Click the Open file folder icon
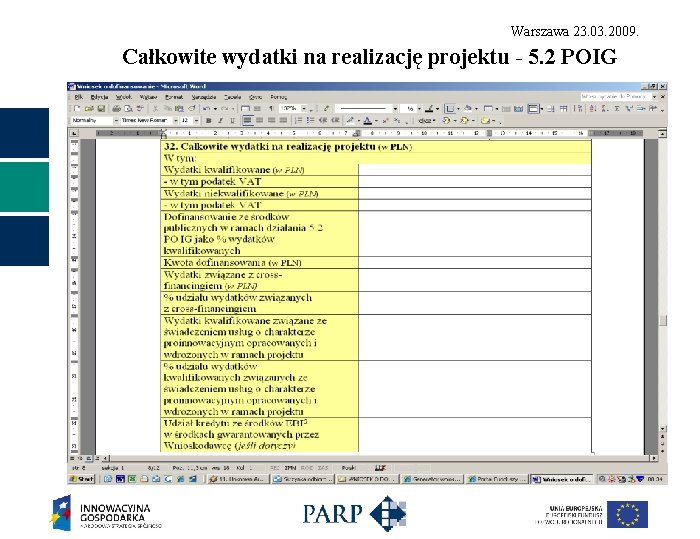This screenshot has height=539, width=700. (x=89, y=108)
